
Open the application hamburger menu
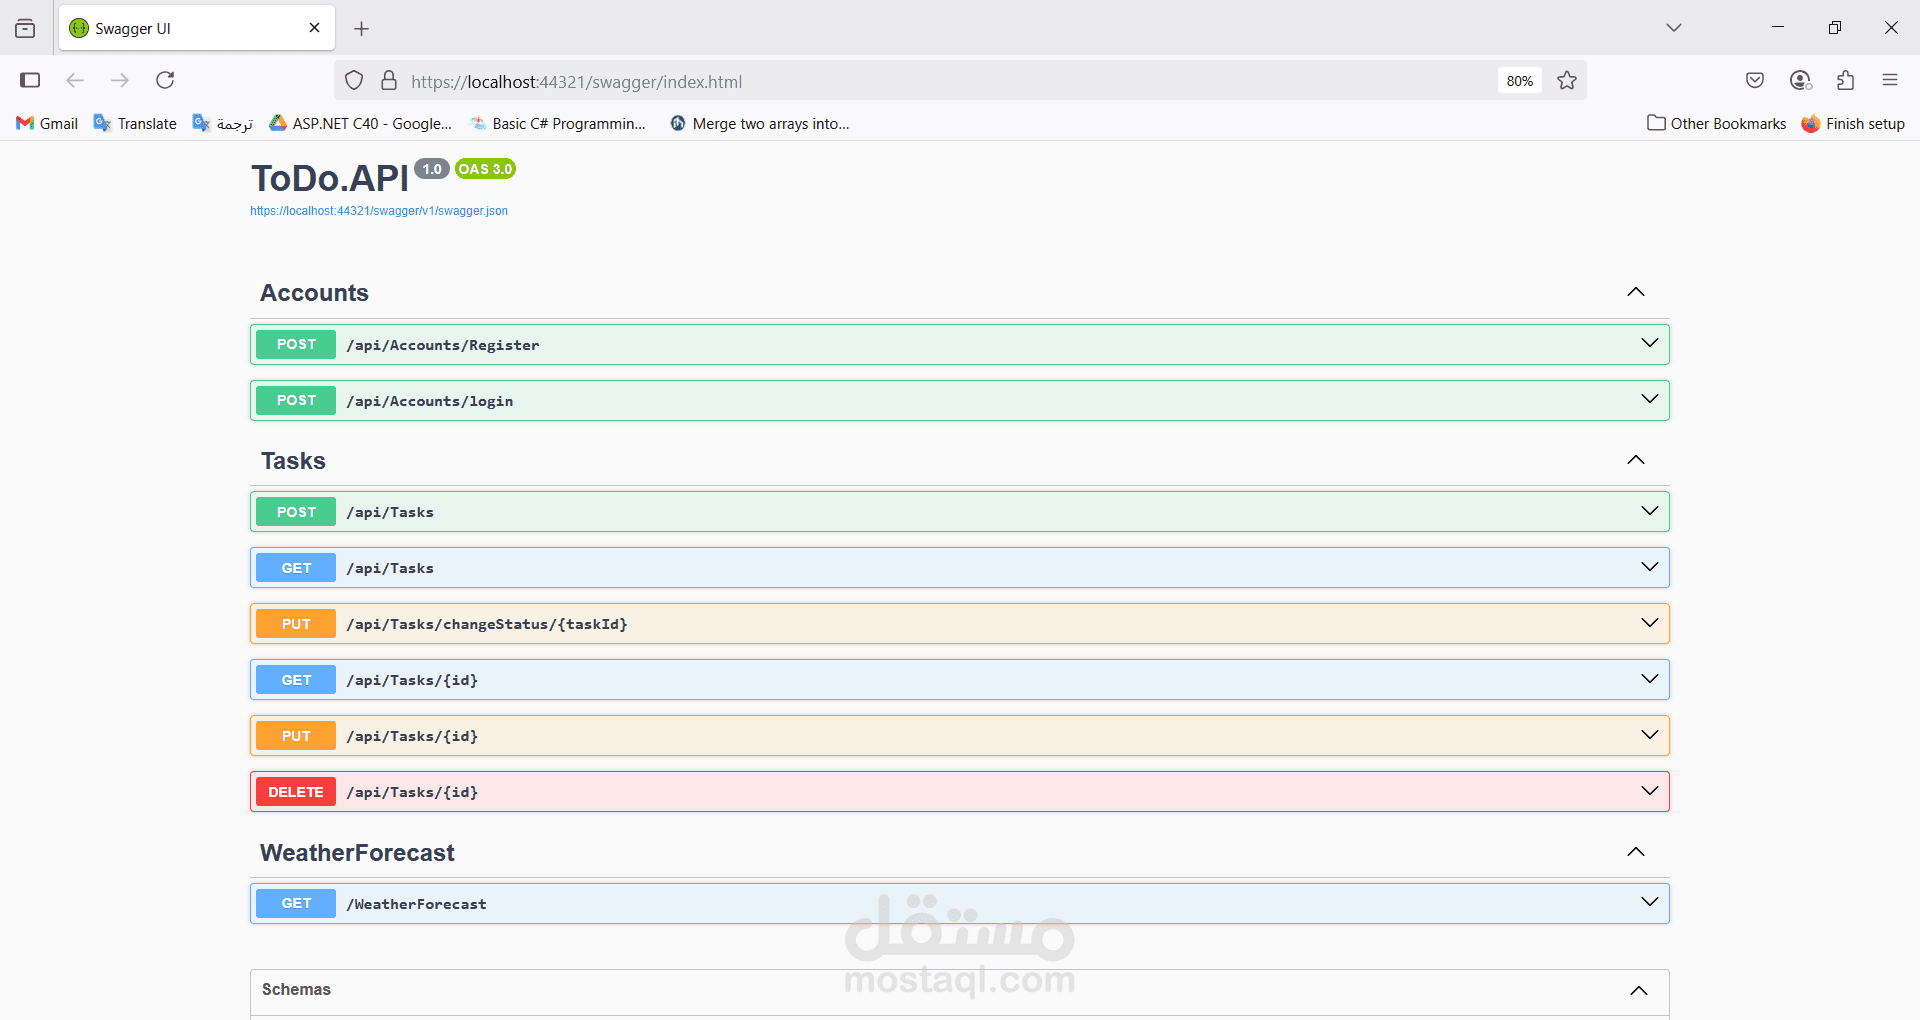(x=1890, y=80)
